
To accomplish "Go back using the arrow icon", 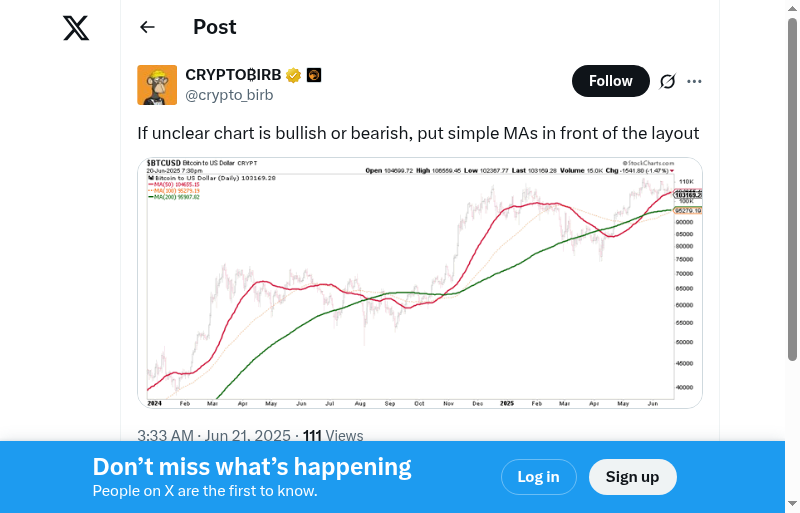I will click(x=148, y=27).
